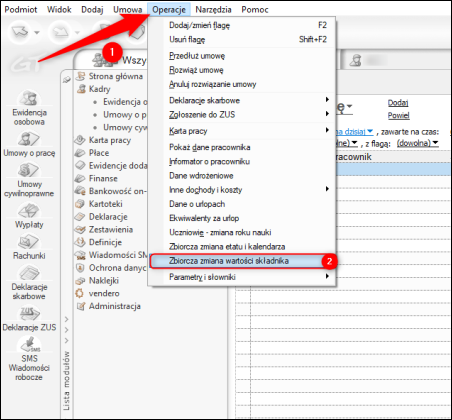The height and width of the screenshot is (420, 452).
Task: Open the Podmiot menu
Action: [x=21, y=10]
